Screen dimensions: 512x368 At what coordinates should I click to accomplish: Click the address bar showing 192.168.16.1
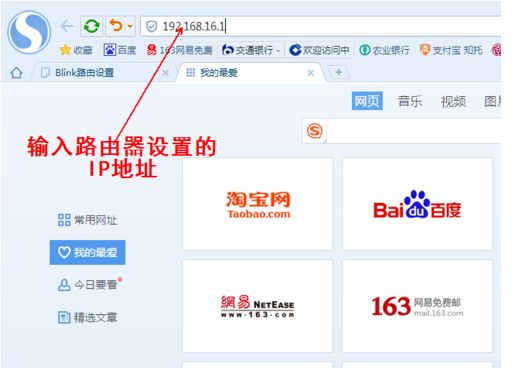321,26
